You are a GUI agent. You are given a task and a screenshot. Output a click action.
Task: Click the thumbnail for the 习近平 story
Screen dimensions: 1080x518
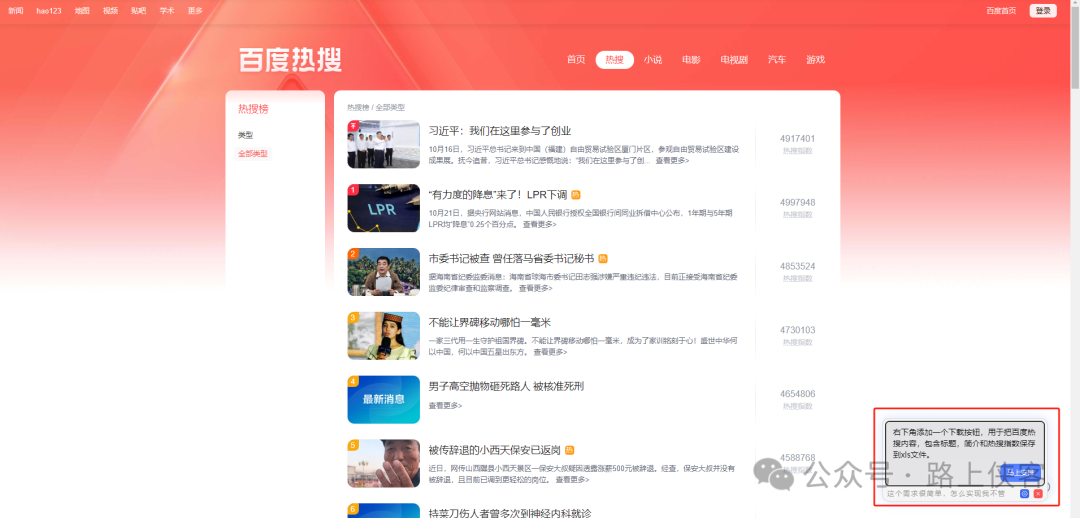(x=384, y=144)
